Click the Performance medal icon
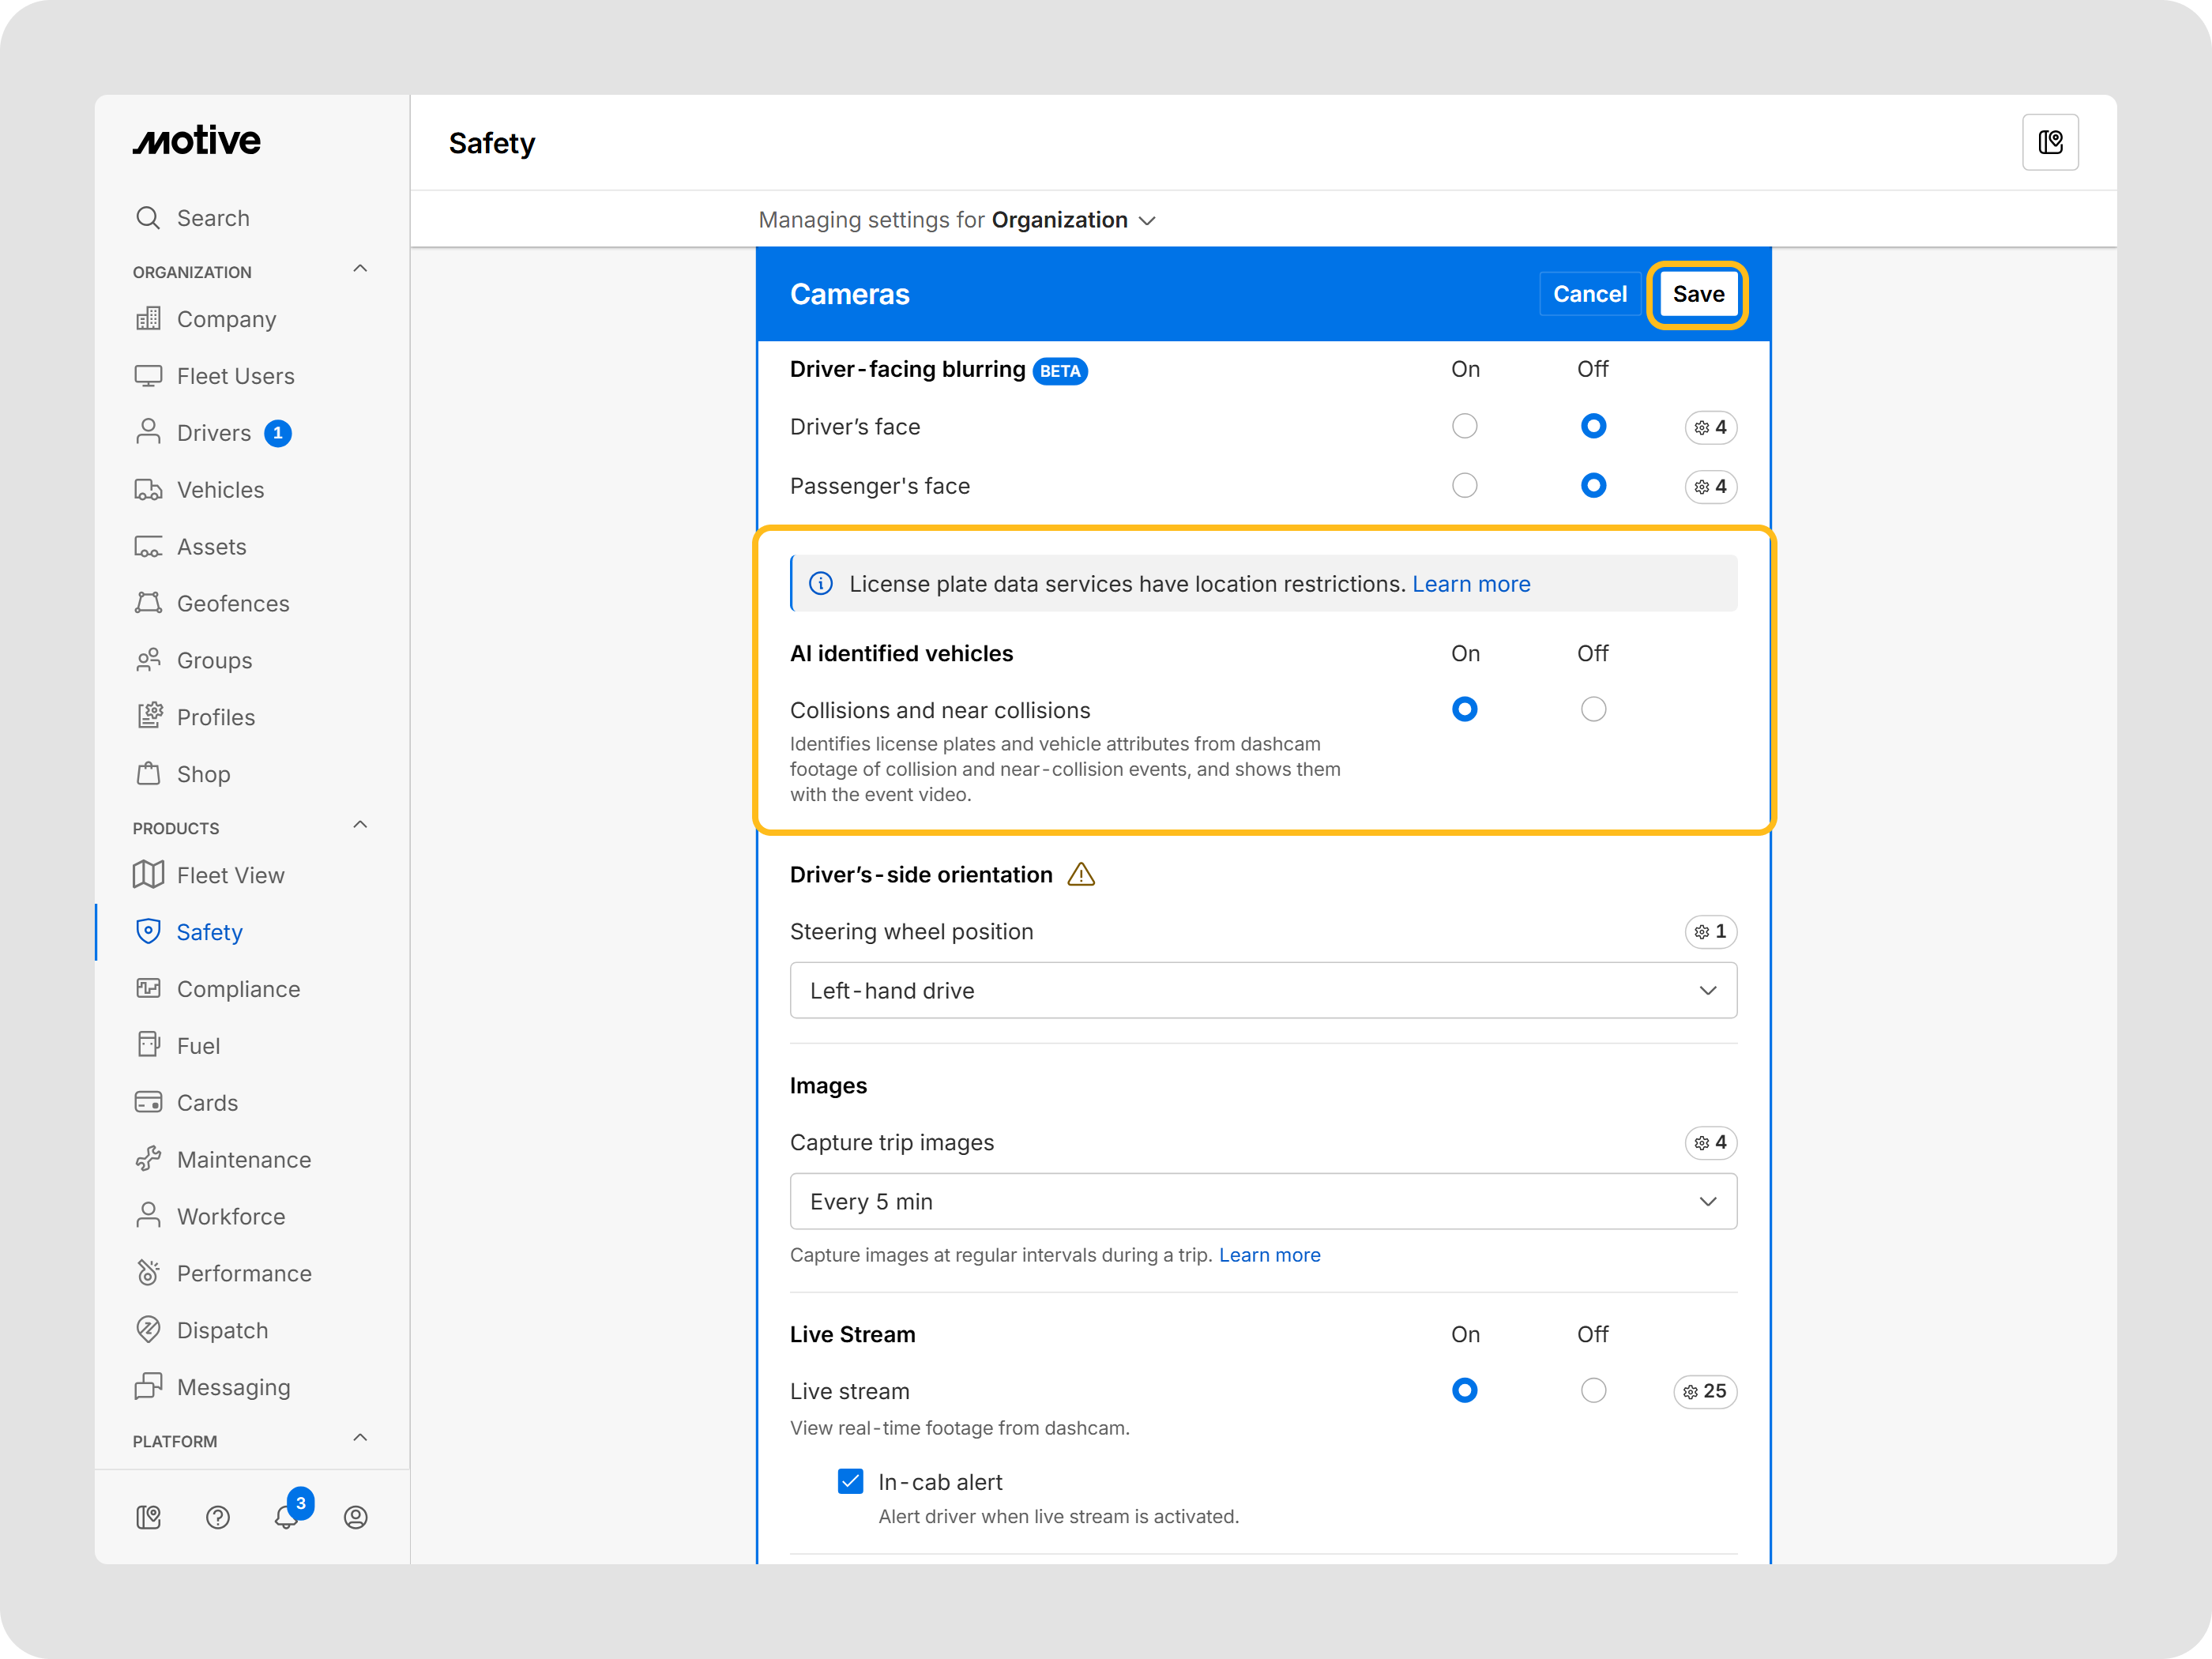The image size is (2212, 1659). pos(148,1272)
